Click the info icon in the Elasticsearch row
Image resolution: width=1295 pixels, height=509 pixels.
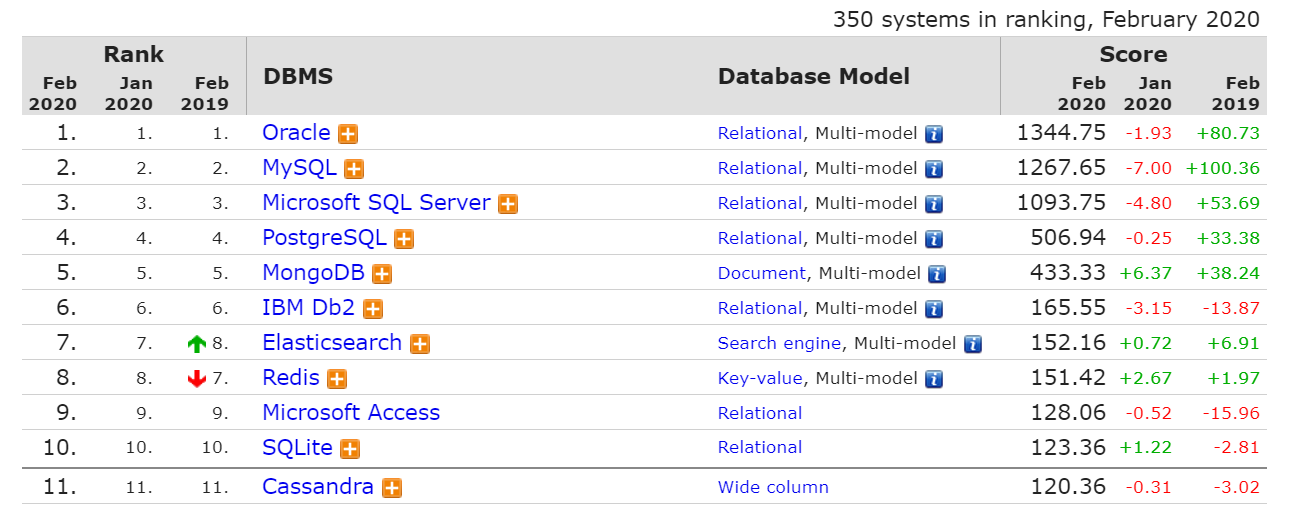(x=972, y=344)
